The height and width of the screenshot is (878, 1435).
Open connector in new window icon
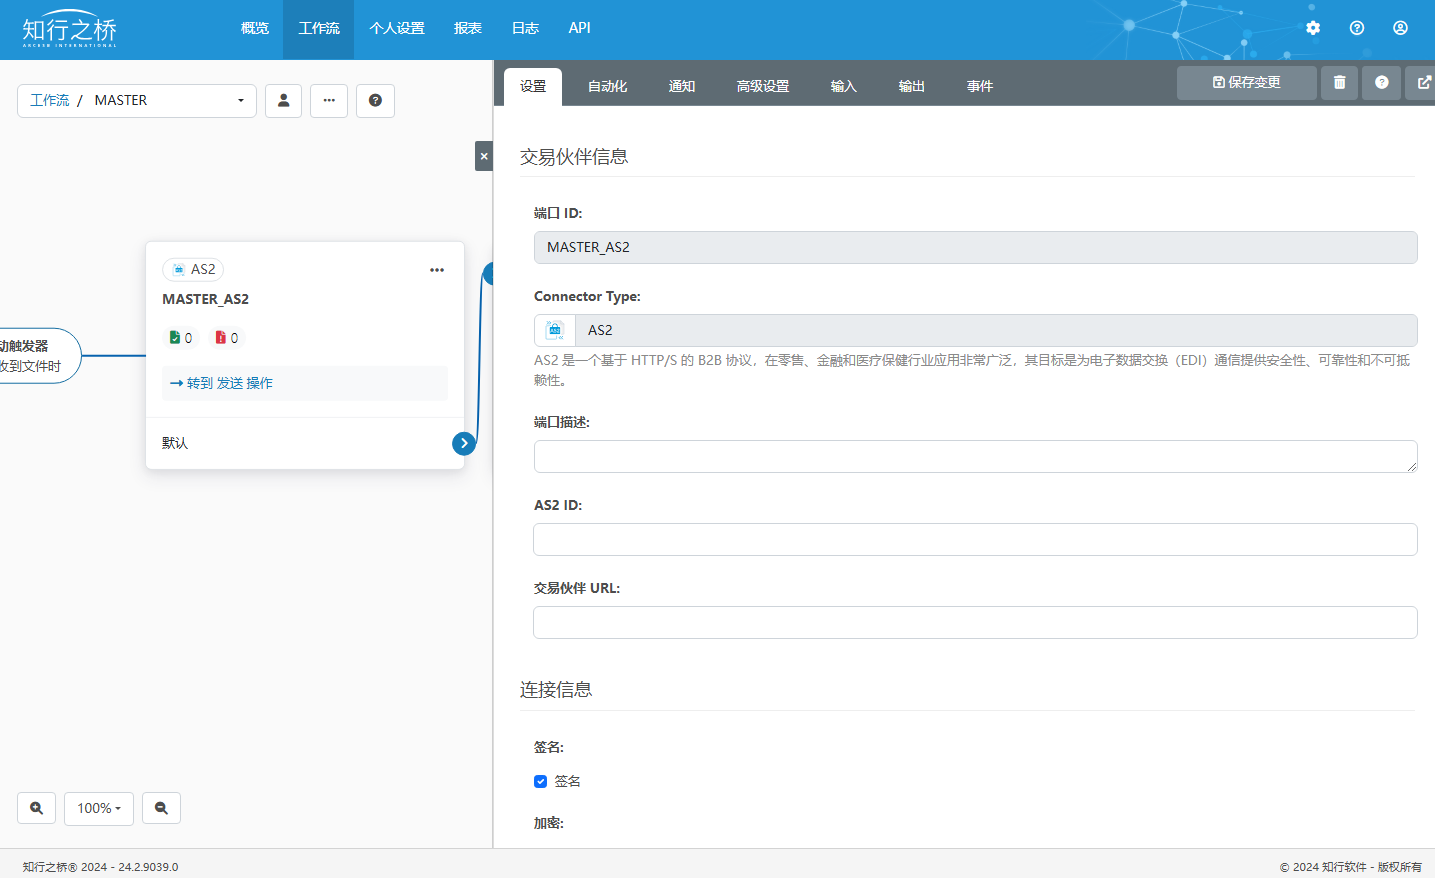click(1423, 83)
